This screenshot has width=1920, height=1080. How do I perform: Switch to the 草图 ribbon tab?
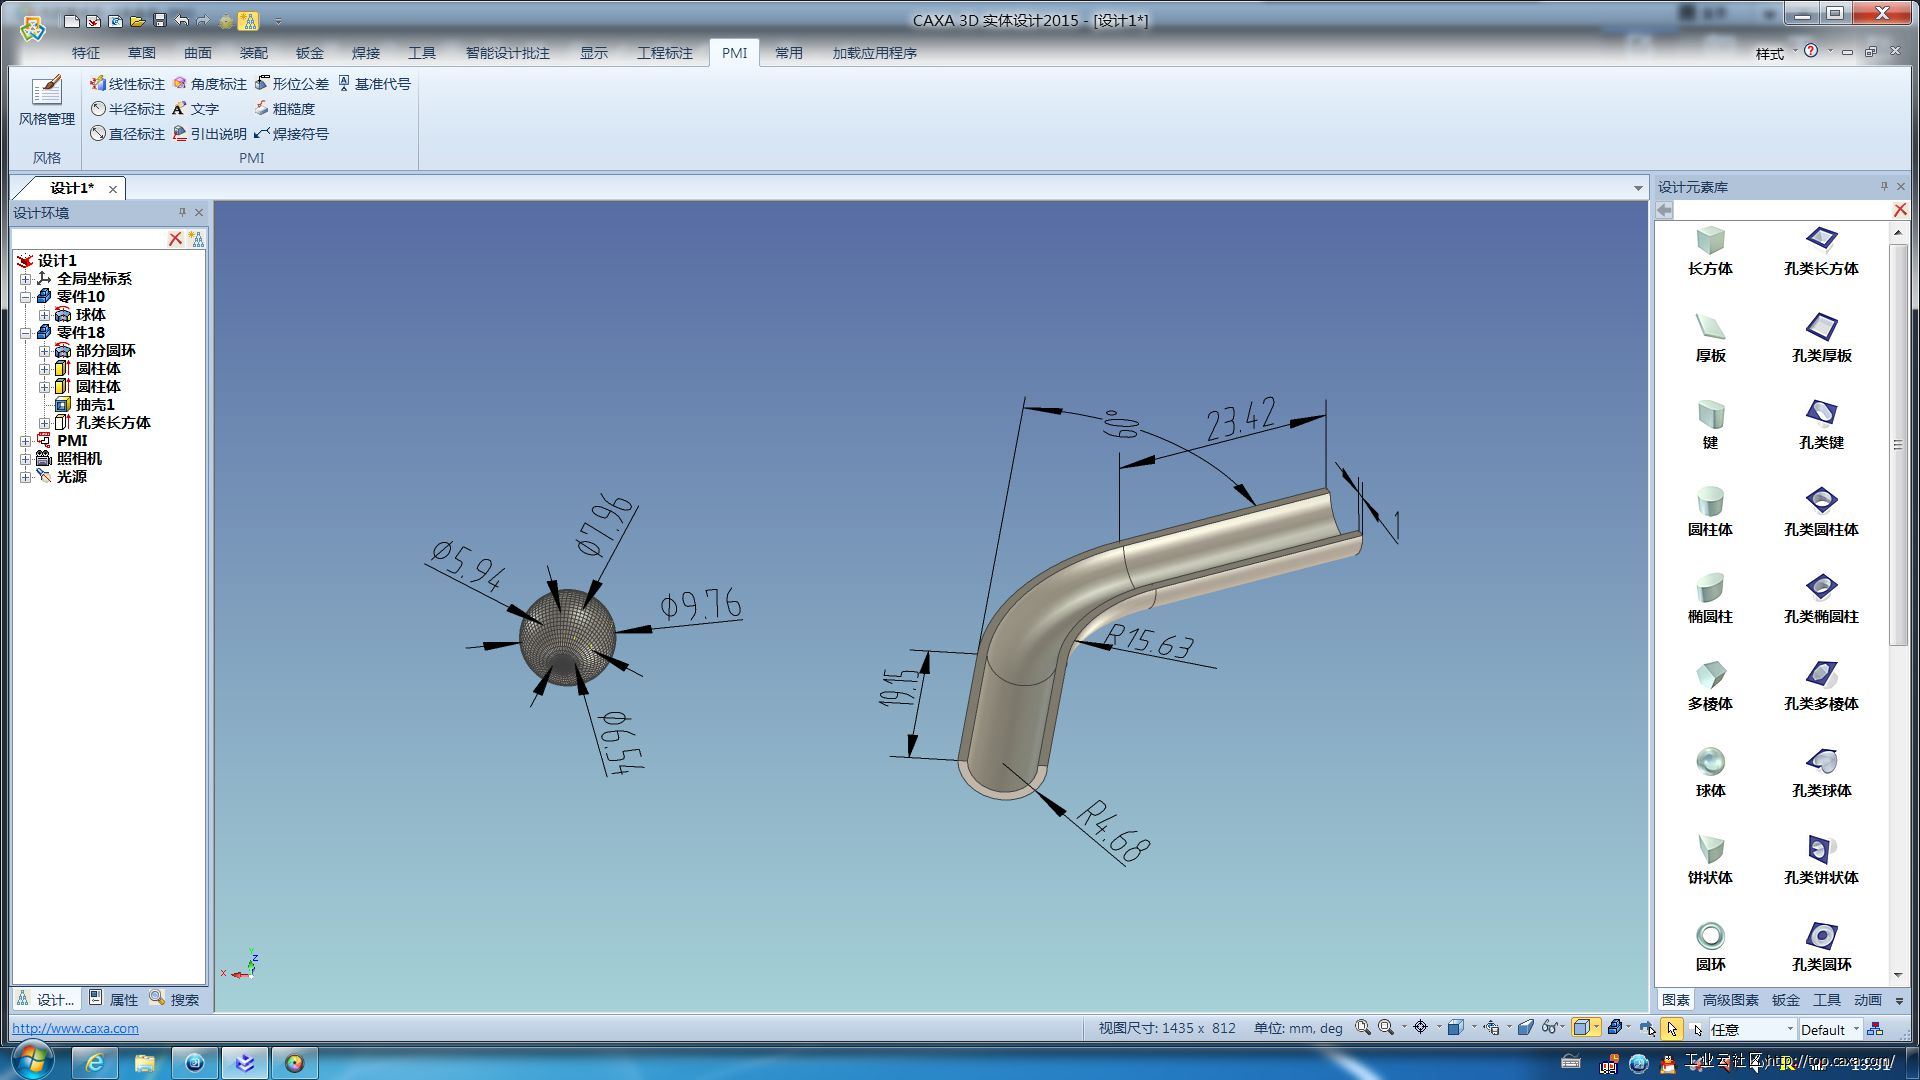pos(142,53)
